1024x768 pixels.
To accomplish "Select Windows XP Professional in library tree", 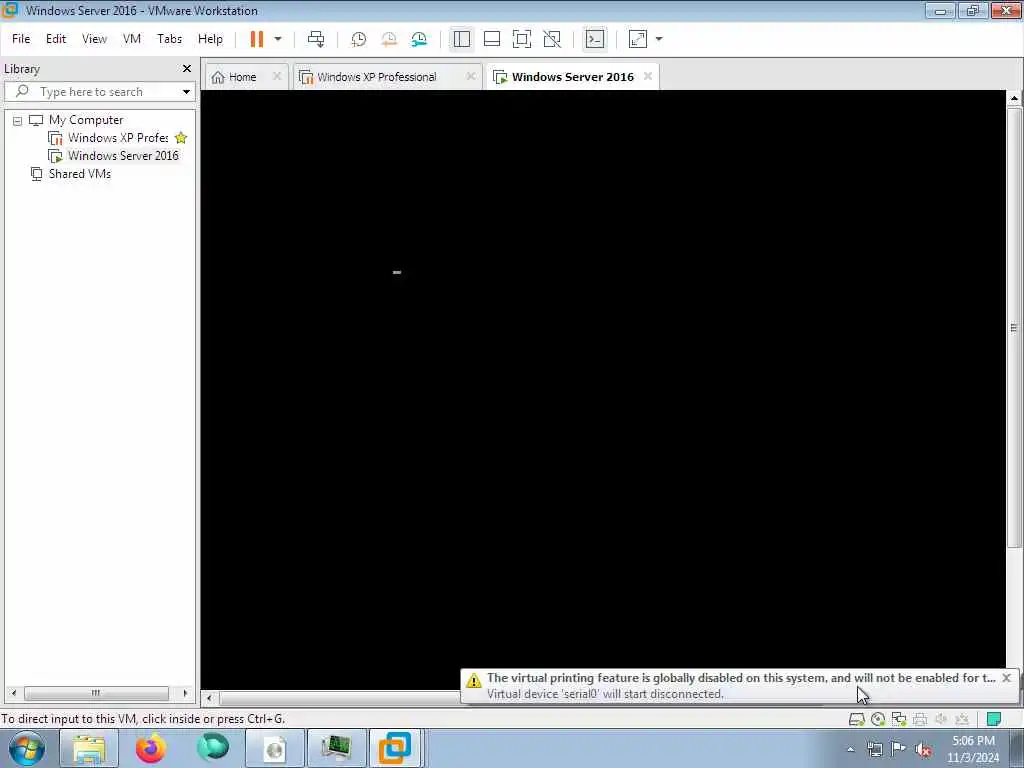I will click(x=118, y=138).
